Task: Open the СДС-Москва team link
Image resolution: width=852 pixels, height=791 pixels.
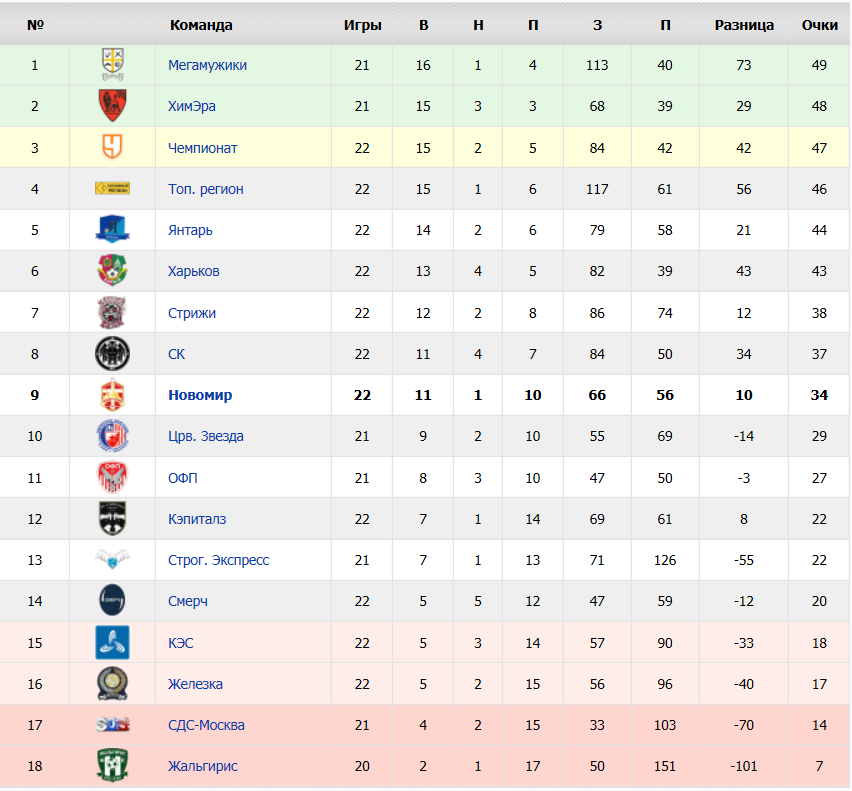Action: (206, 725)
